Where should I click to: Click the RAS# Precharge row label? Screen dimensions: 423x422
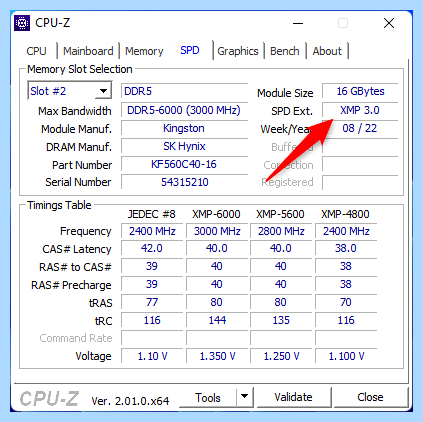point(71,285)
